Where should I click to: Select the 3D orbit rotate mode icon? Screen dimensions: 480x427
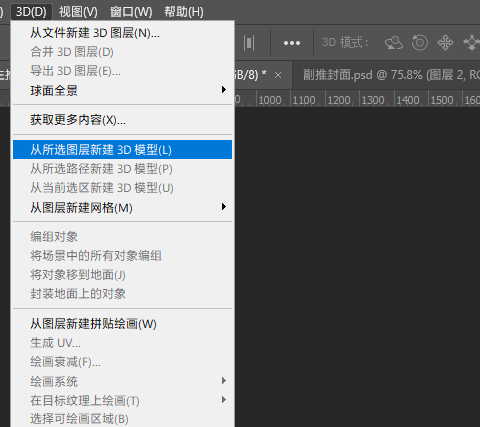pos(394,43)
